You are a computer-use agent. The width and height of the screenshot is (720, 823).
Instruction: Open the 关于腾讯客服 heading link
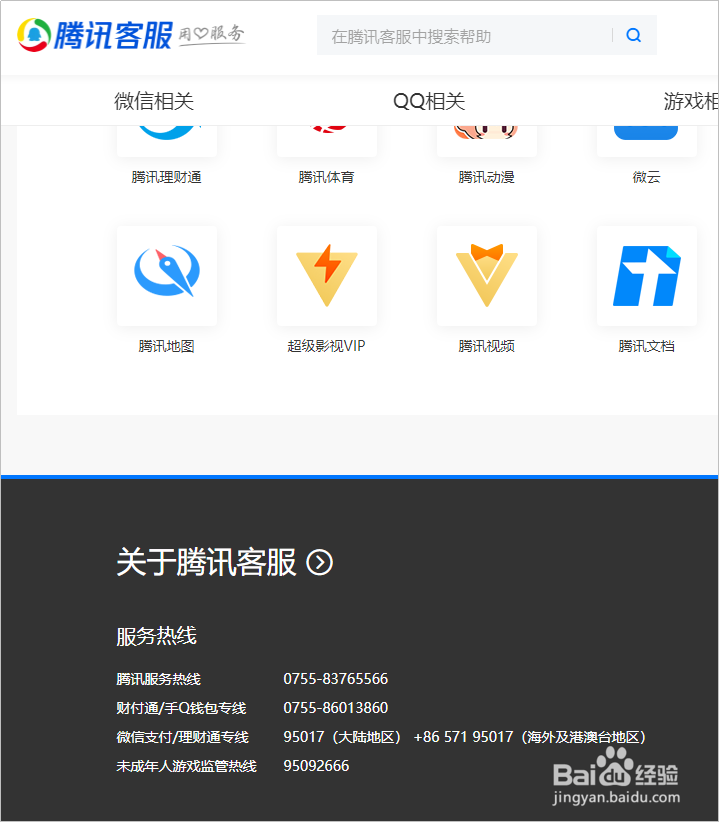click(x=206, y=562)
